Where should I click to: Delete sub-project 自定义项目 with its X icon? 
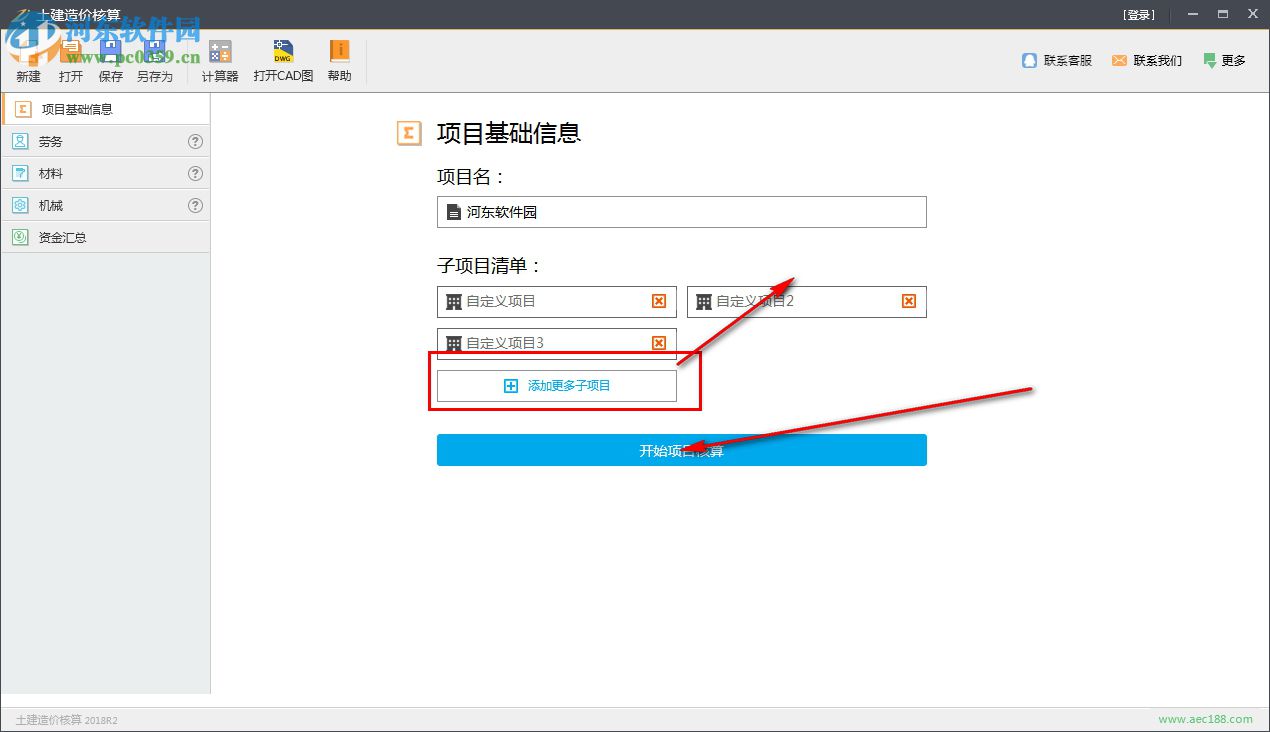coord(659,301)
